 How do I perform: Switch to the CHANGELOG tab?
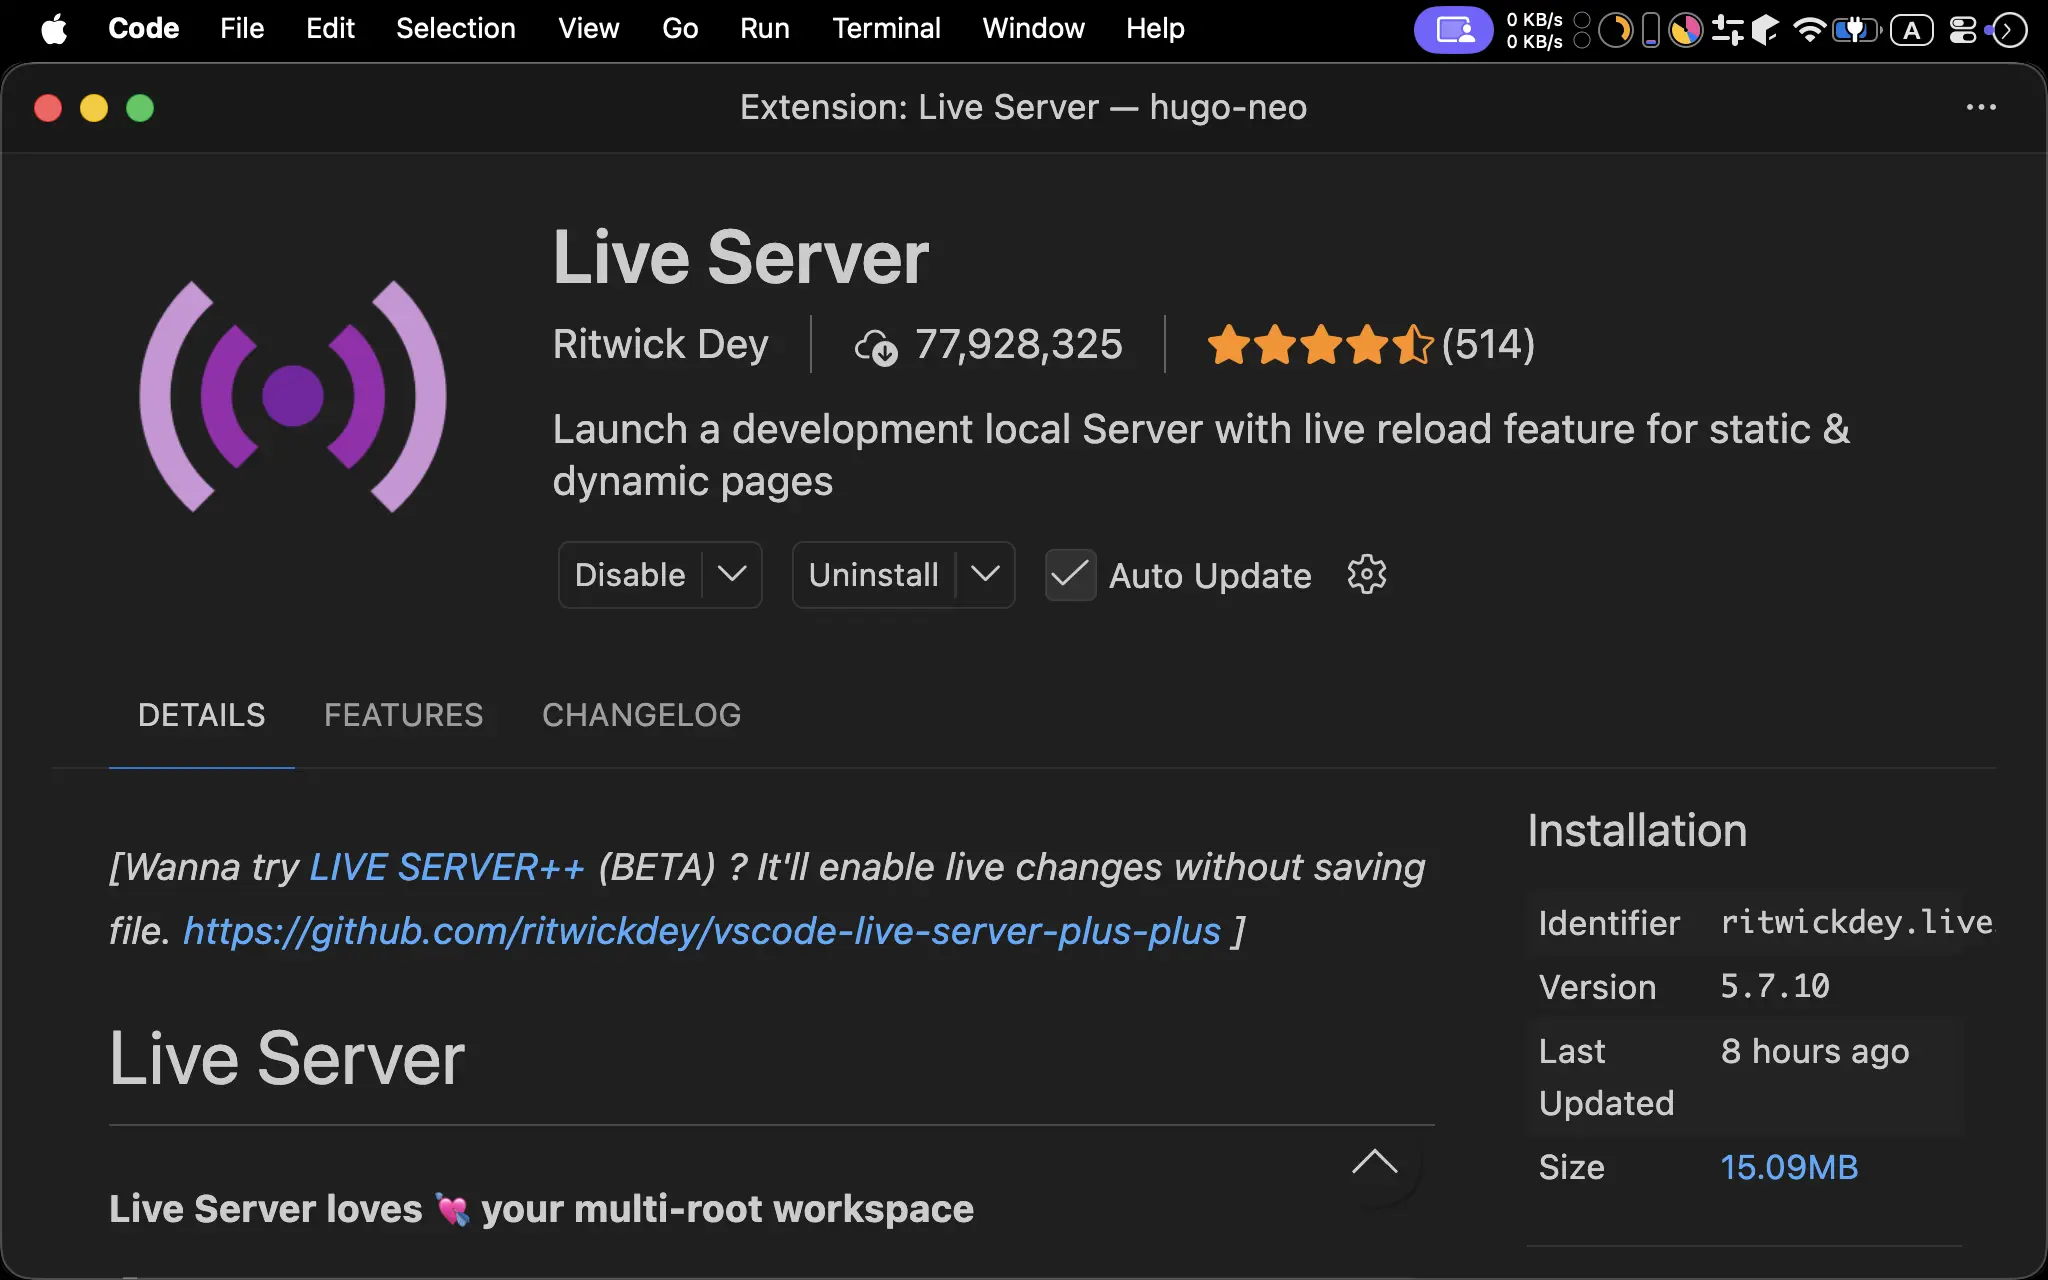click(x=641, y=715)
